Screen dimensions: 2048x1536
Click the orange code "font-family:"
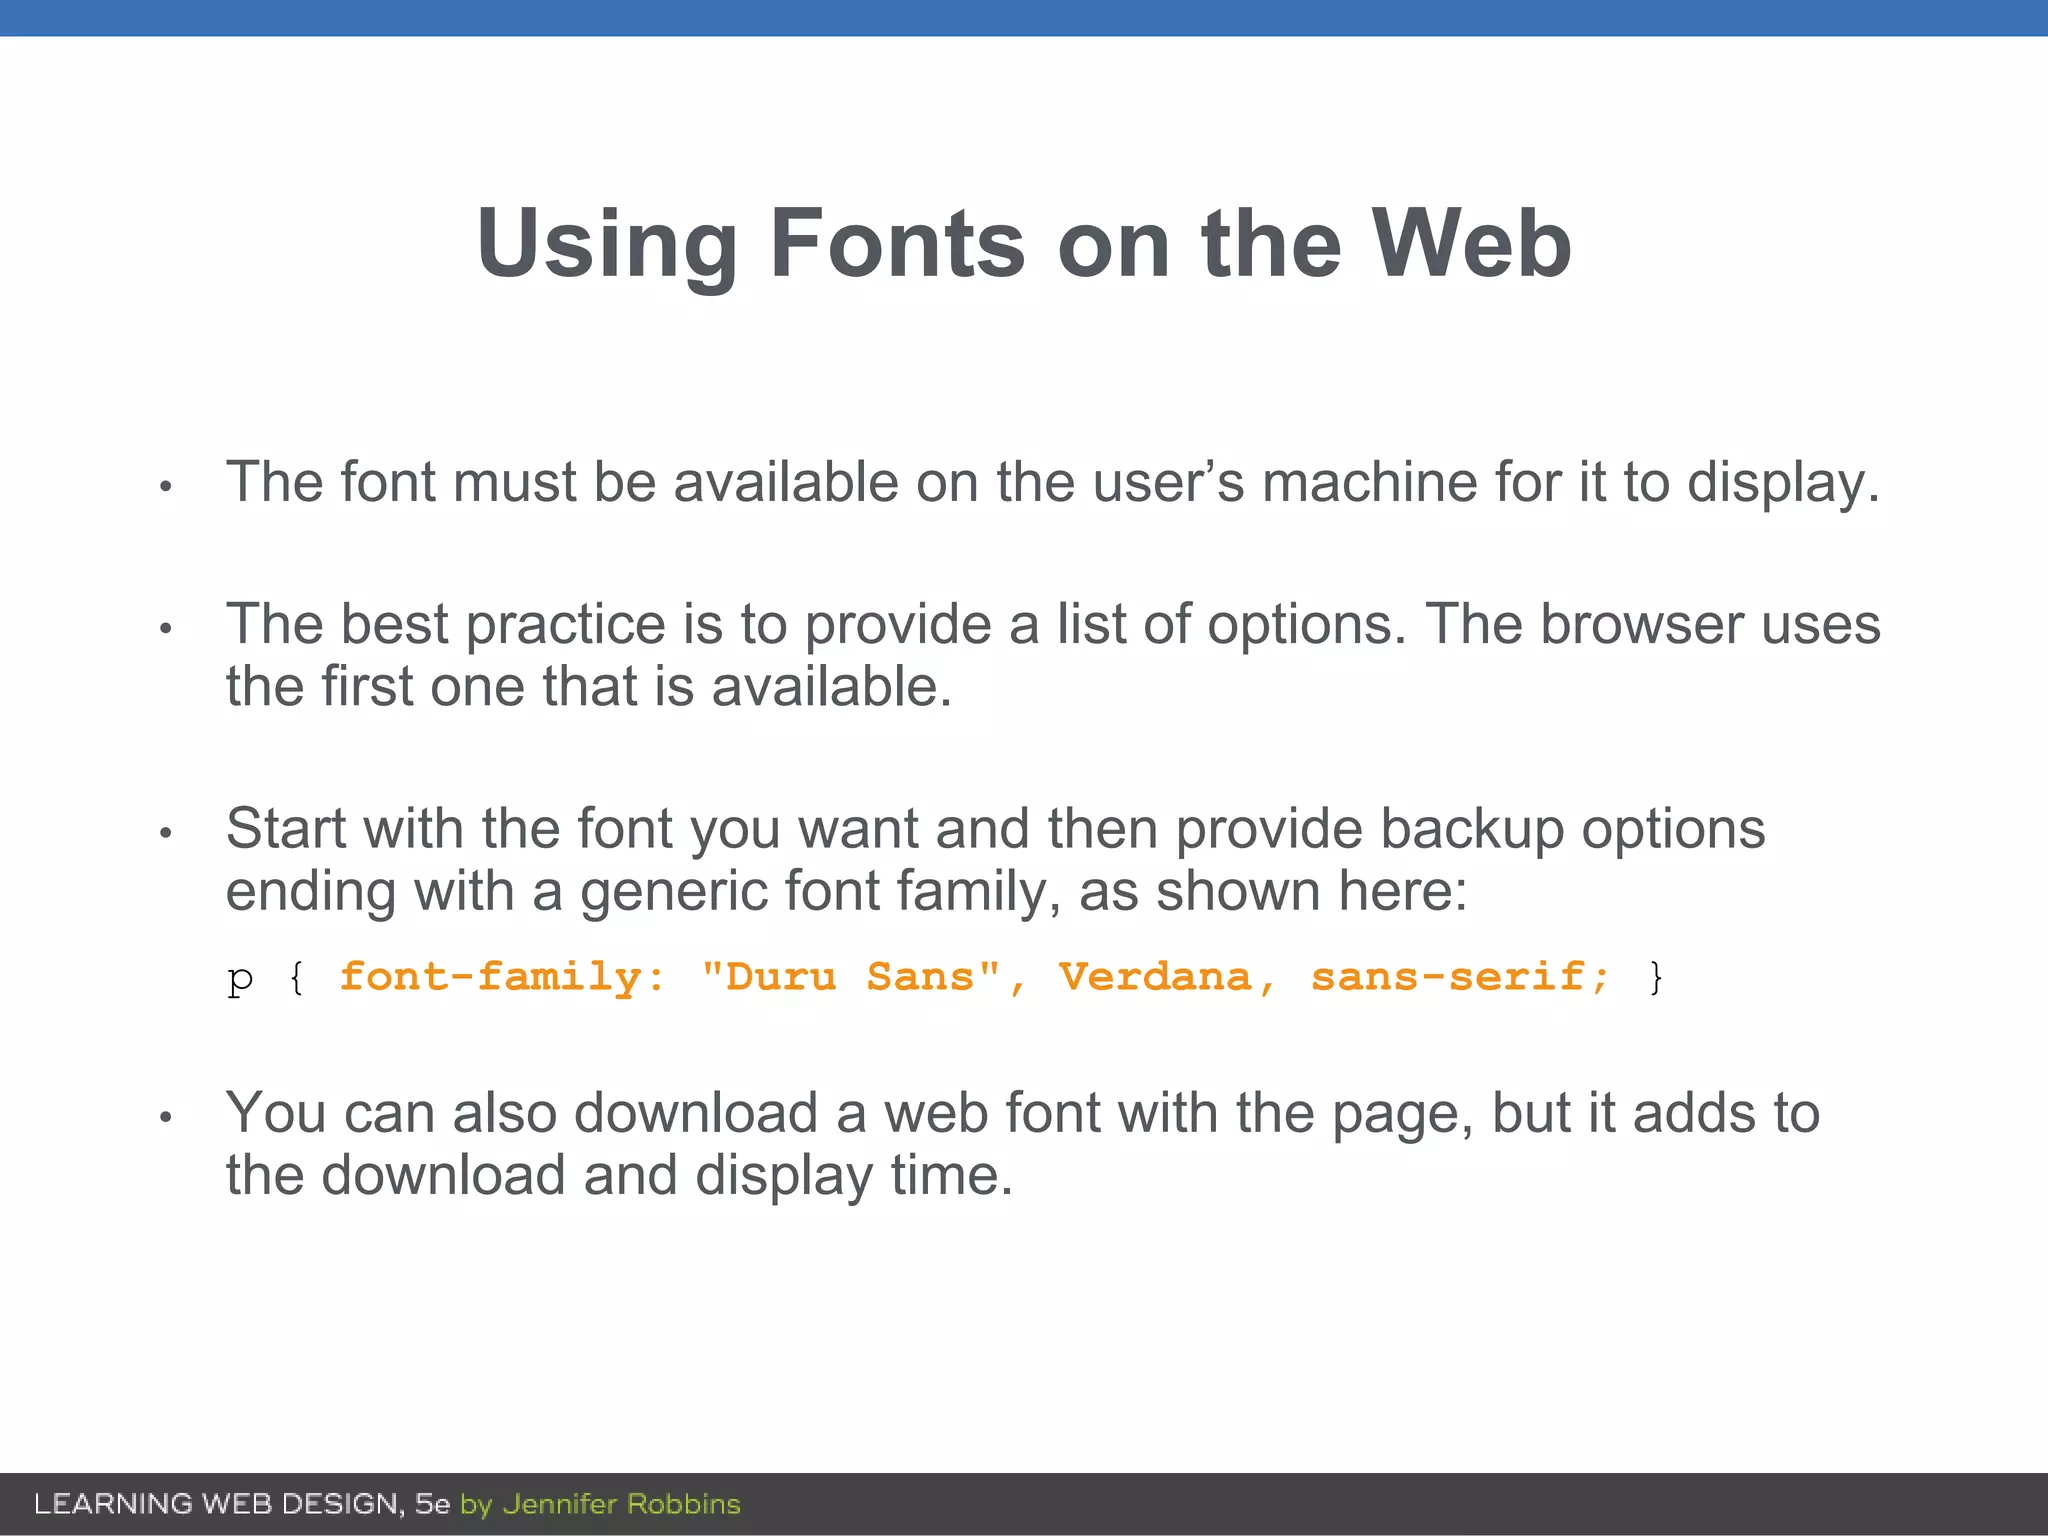[502, 978]
